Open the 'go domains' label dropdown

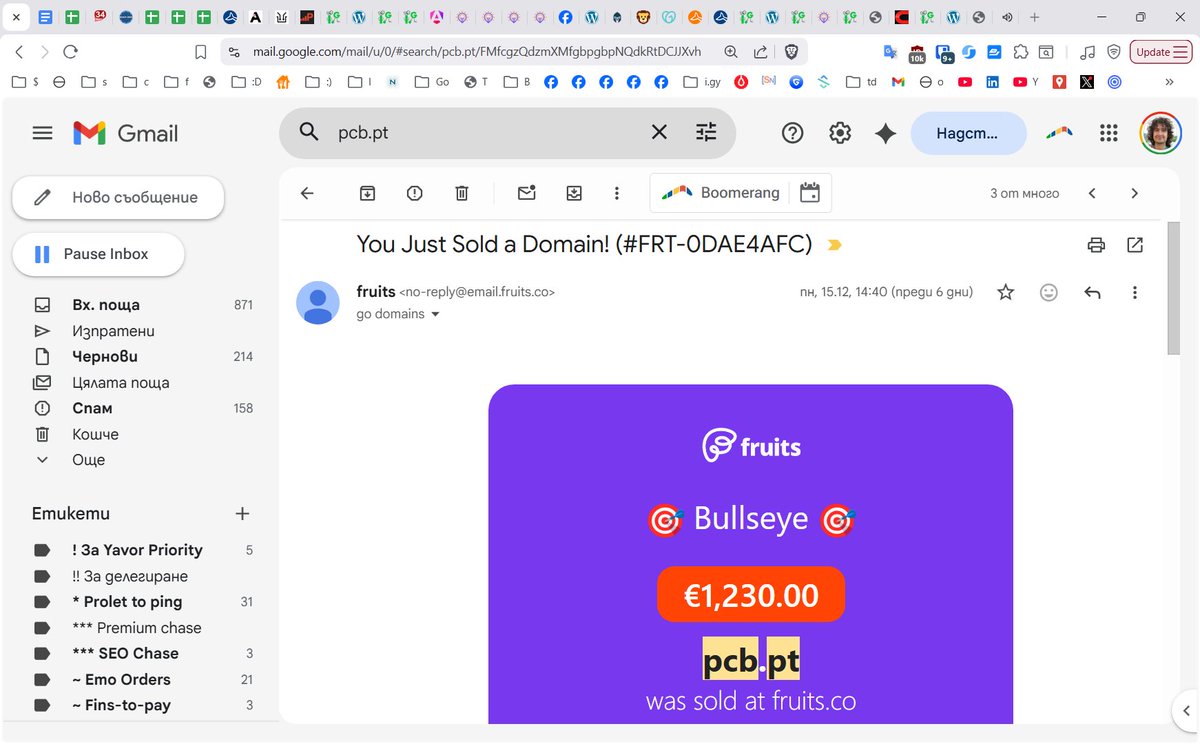point(396,313)
